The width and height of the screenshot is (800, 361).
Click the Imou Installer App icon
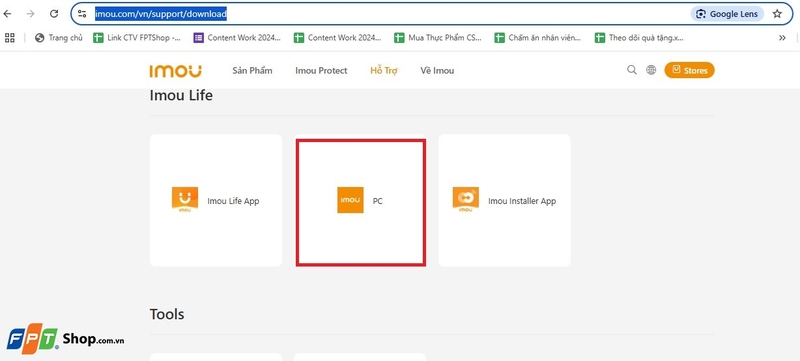click(x=466, y=200)
